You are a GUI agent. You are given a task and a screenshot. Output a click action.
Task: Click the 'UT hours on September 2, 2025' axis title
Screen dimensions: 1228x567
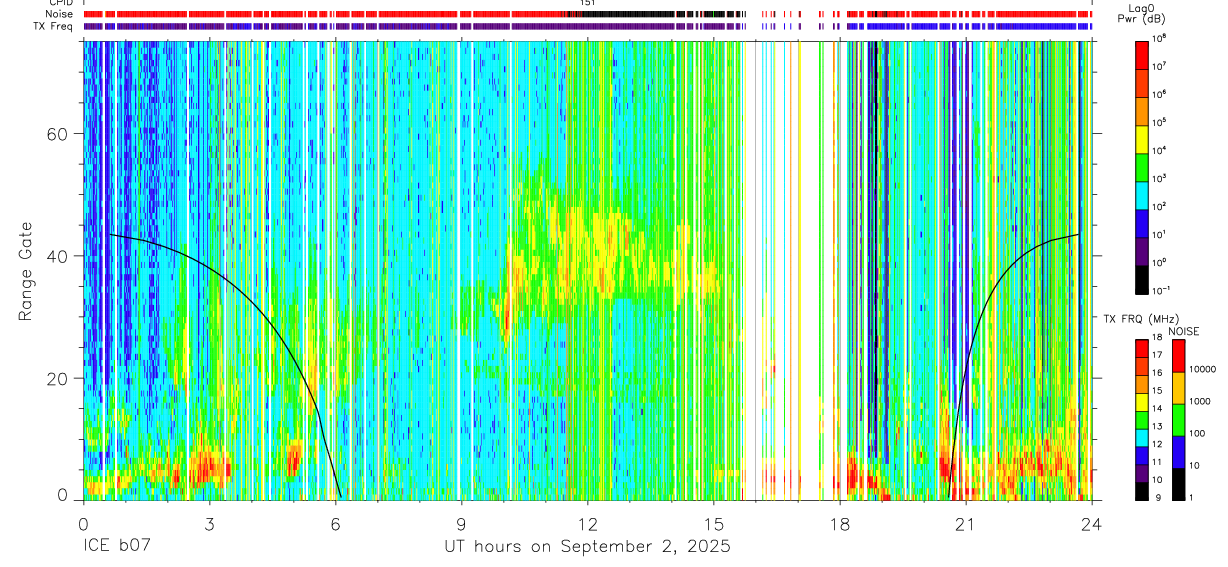pos(588,547)
